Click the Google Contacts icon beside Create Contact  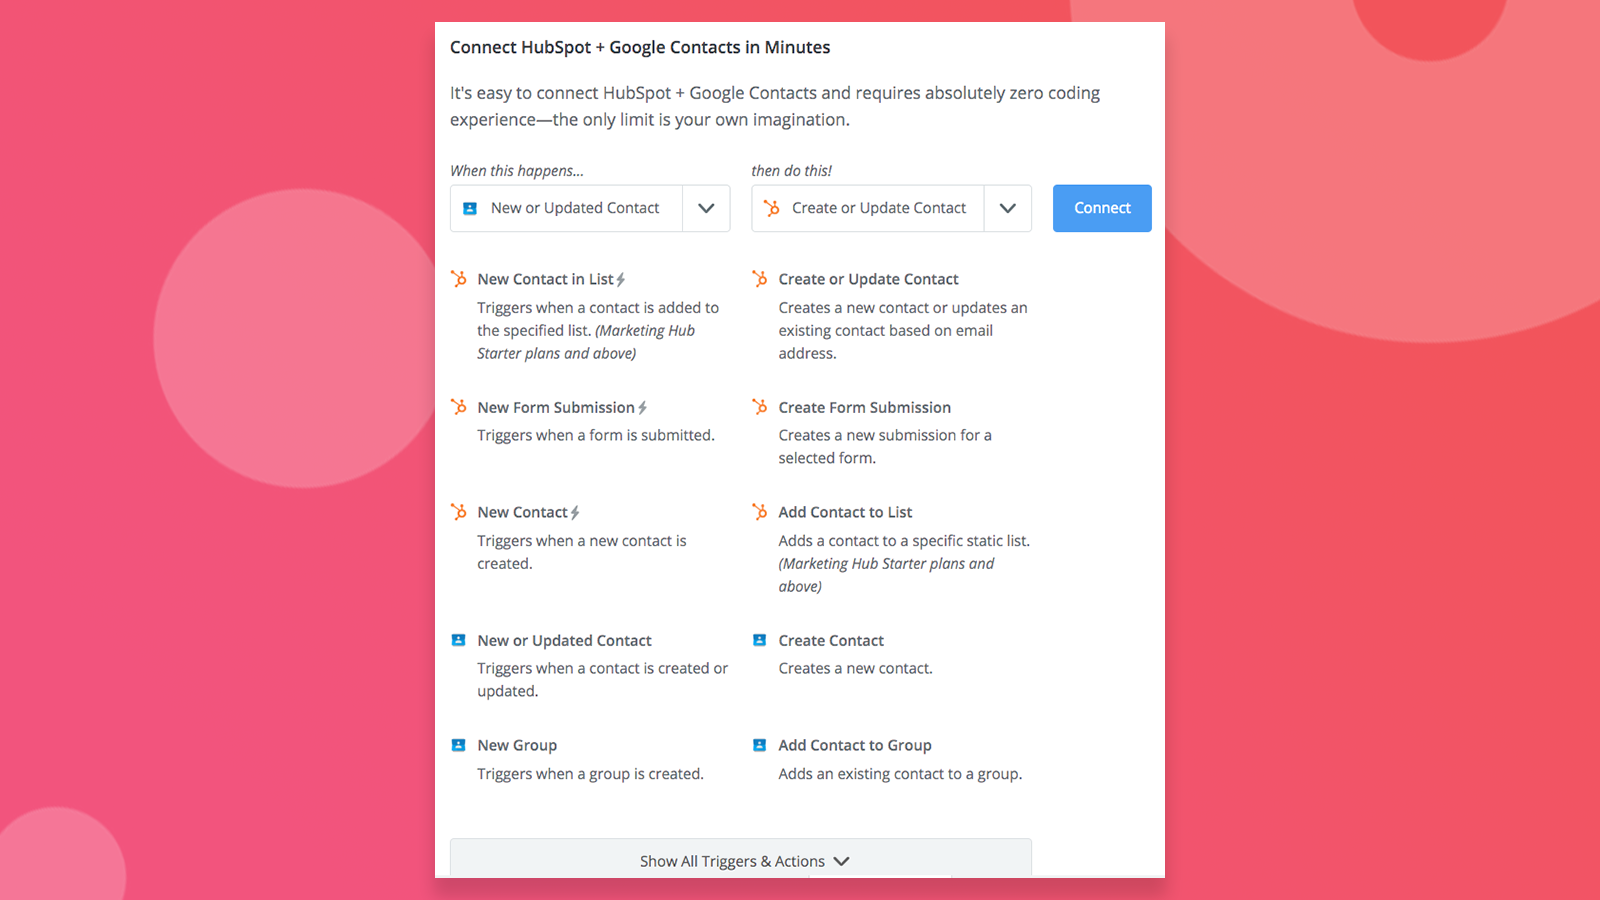[x=760, y=640]
